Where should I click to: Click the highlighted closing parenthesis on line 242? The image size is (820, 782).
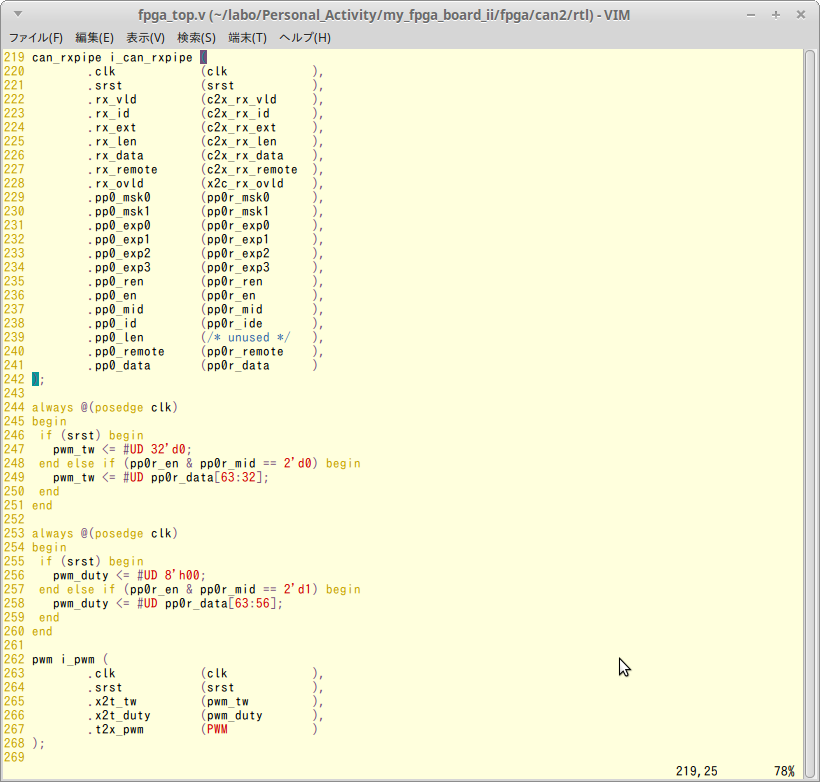pyautogui.click(x=36, y=380)
